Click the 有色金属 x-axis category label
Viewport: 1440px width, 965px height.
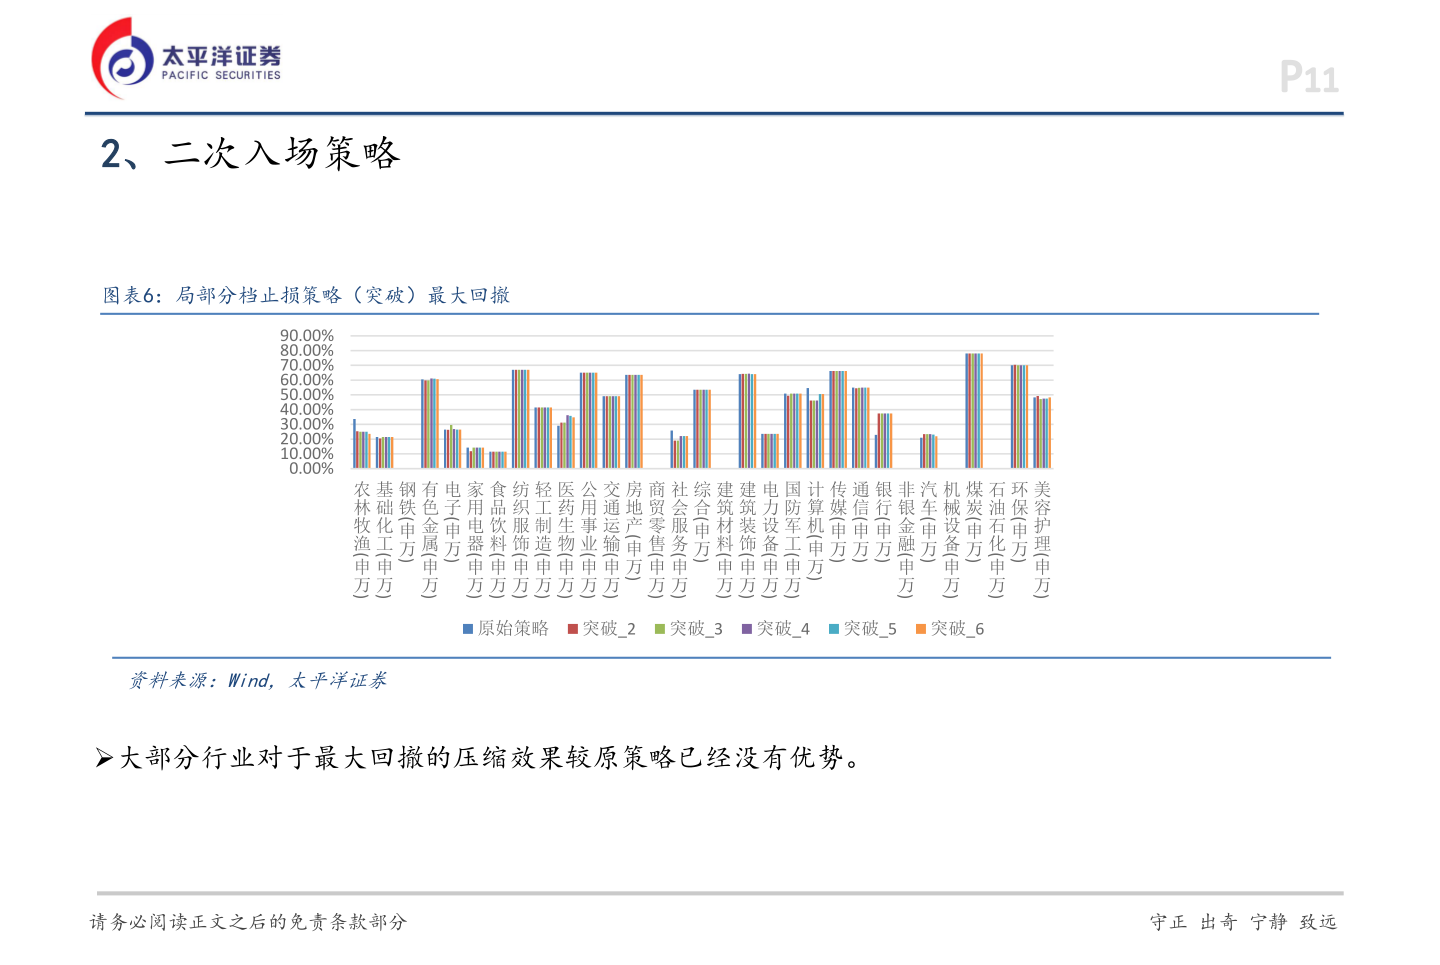pos(430,539)
